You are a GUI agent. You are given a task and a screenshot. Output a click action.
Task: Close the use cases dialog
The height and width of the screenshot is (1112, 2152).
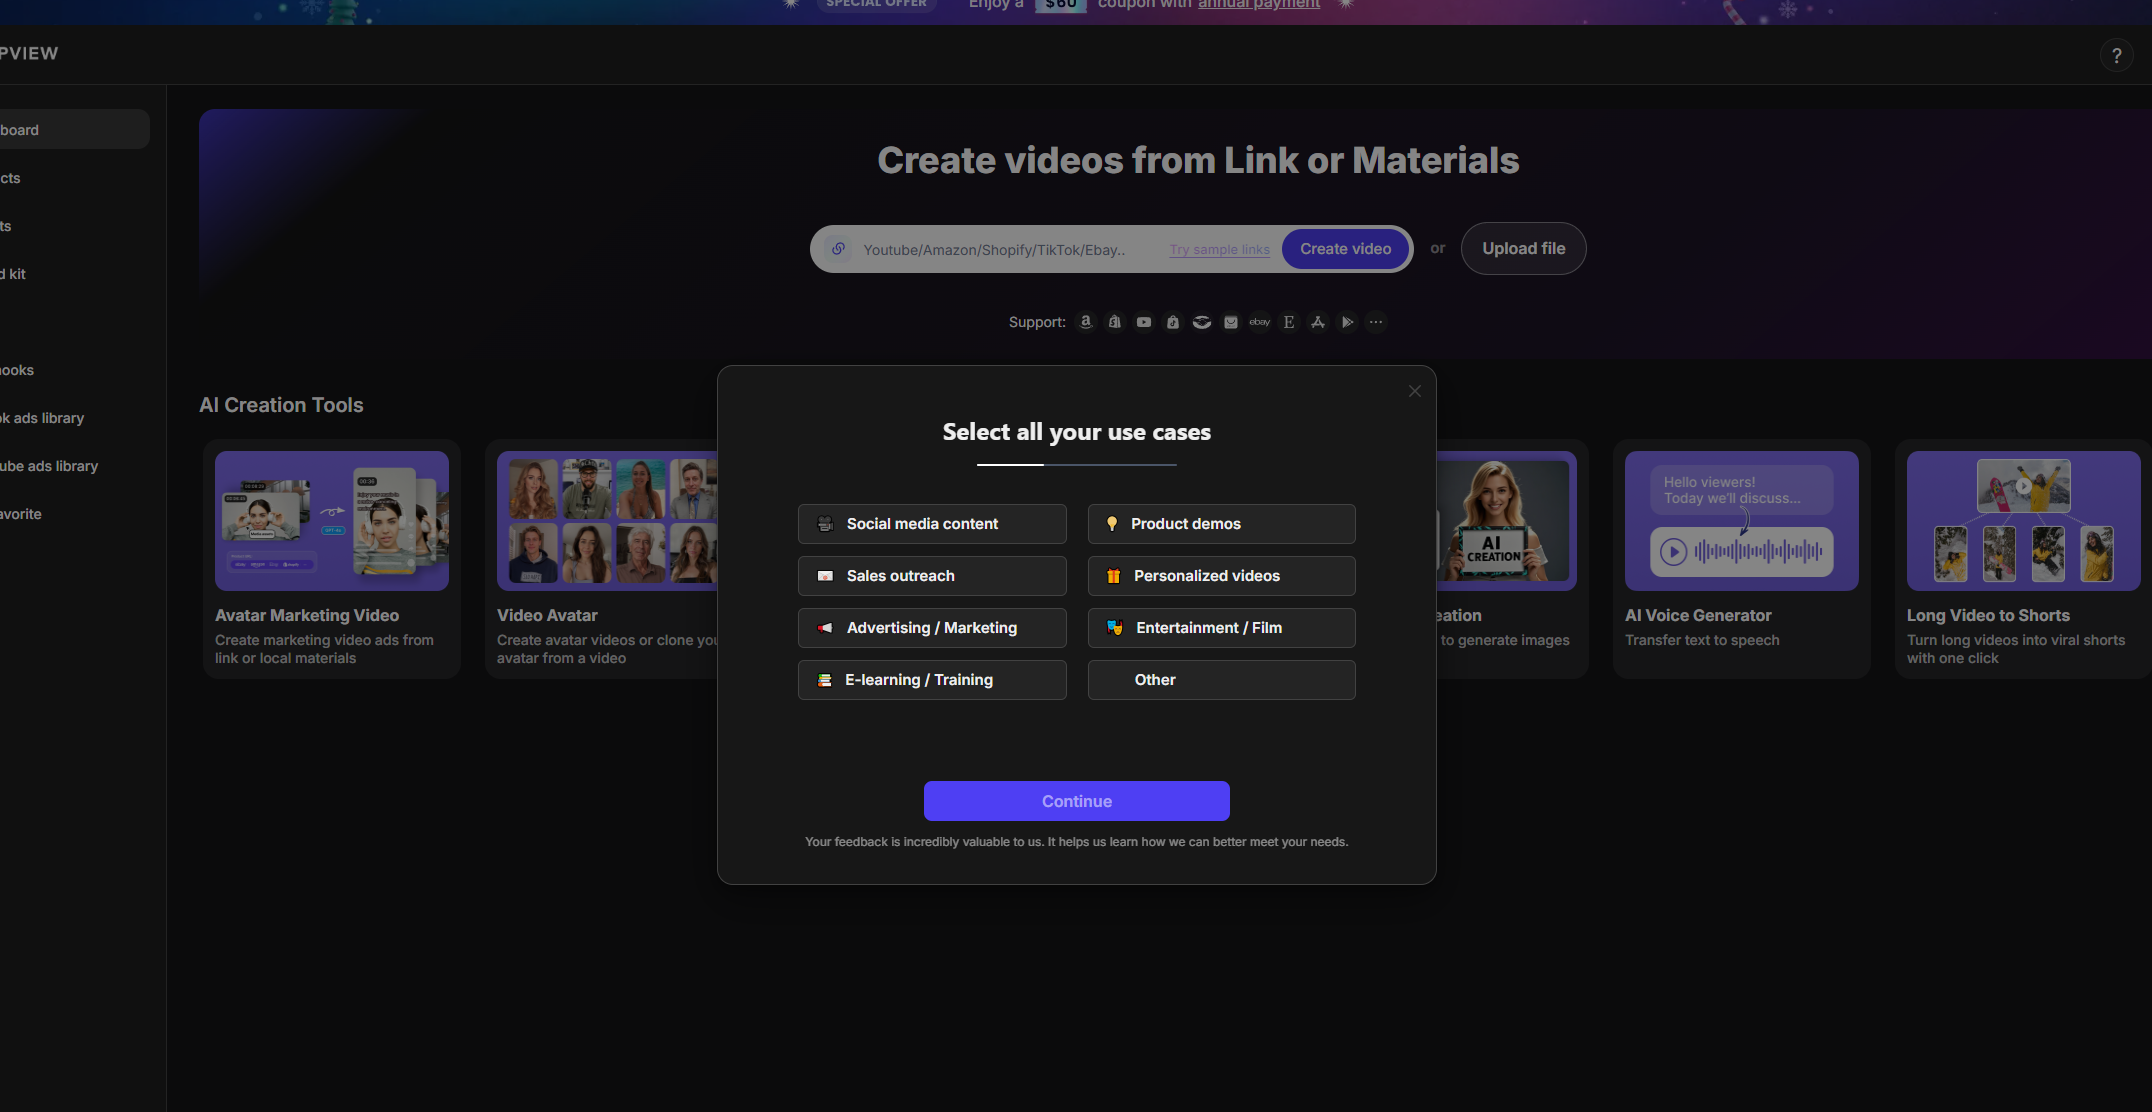point(1414,391)
